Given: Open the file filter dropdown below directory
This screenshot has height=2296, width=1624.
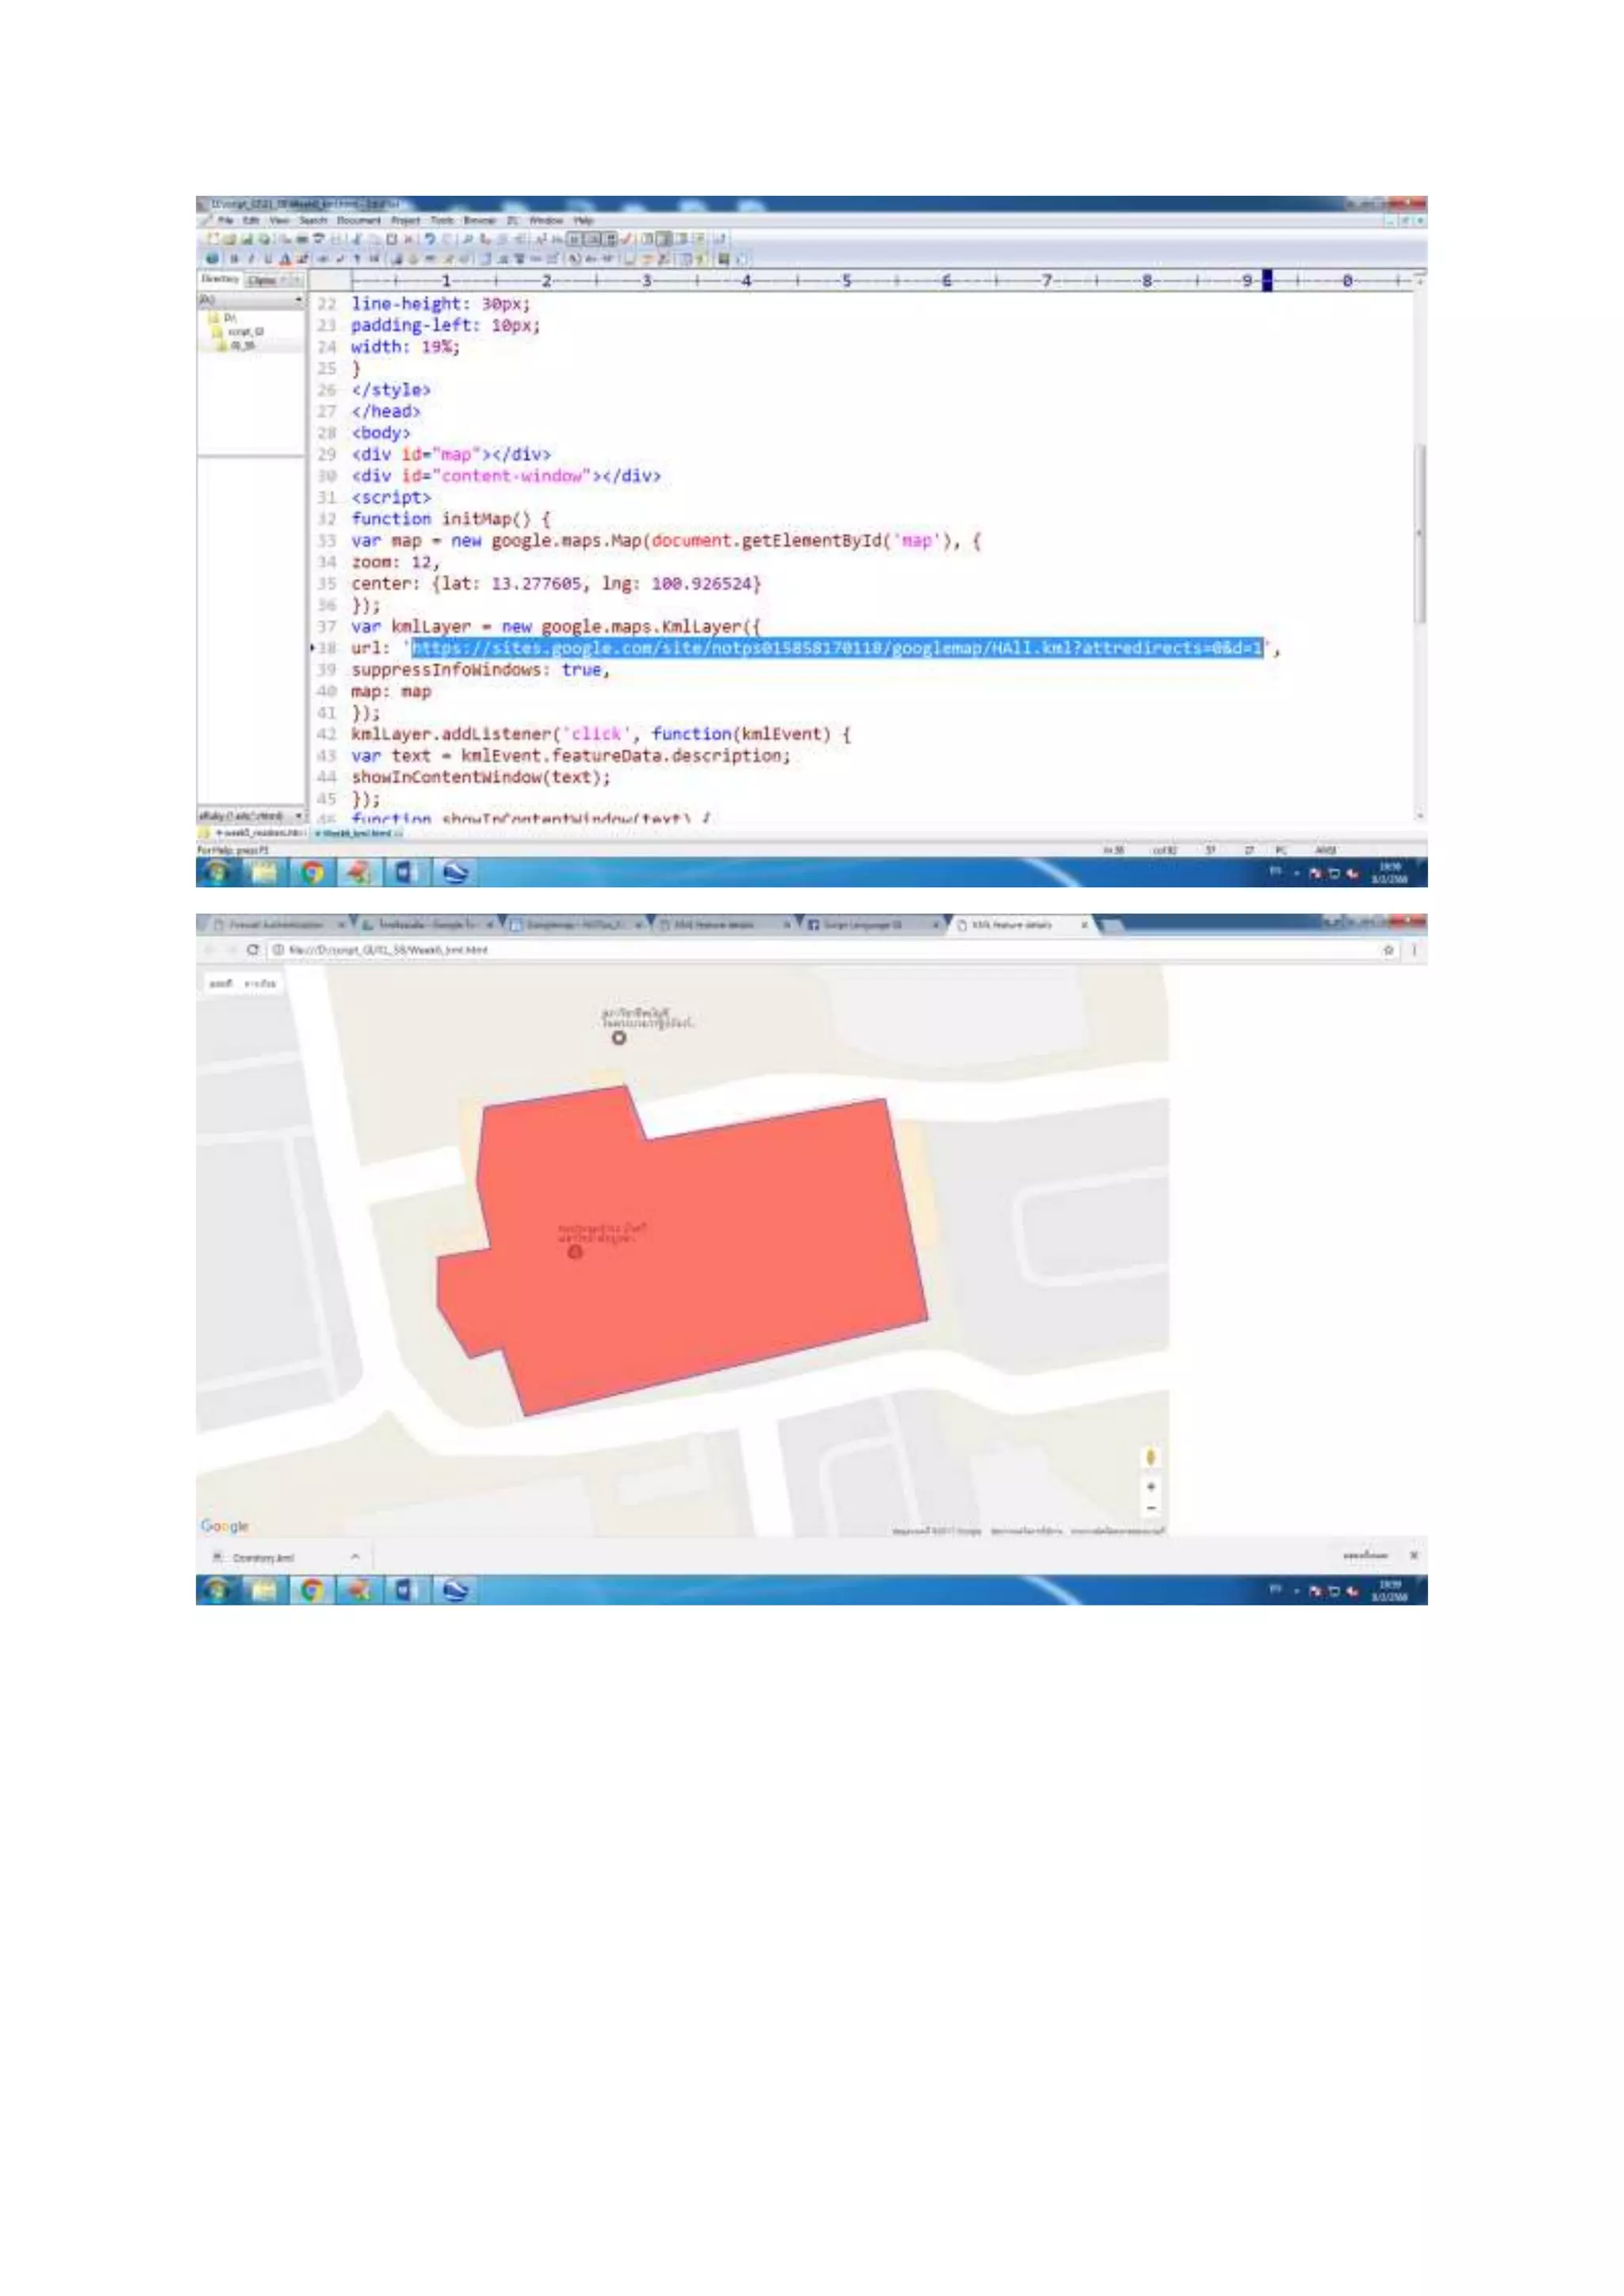Looking at the screenshot, I should pyautogui.click(x=298, y=816).
